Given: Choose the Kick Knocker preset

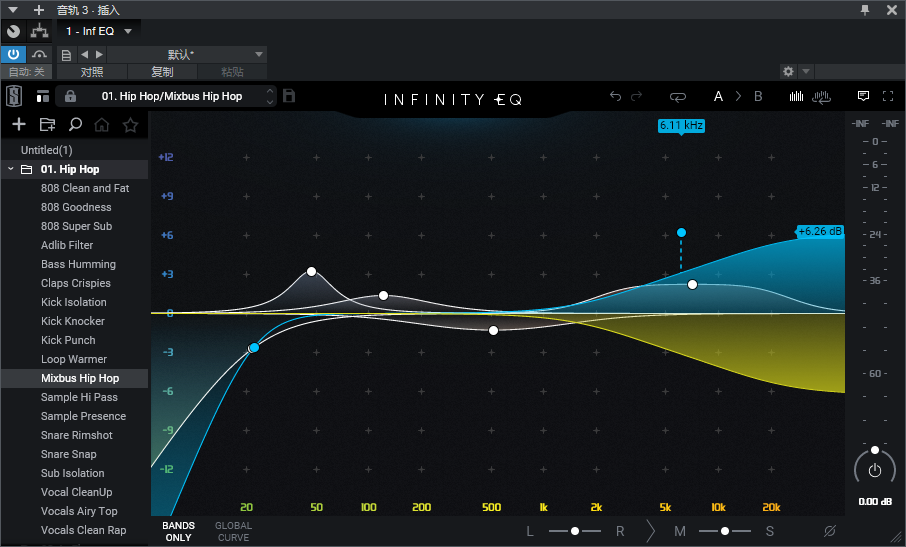Looking at the screenshot, I should click(x=73, y=321).
